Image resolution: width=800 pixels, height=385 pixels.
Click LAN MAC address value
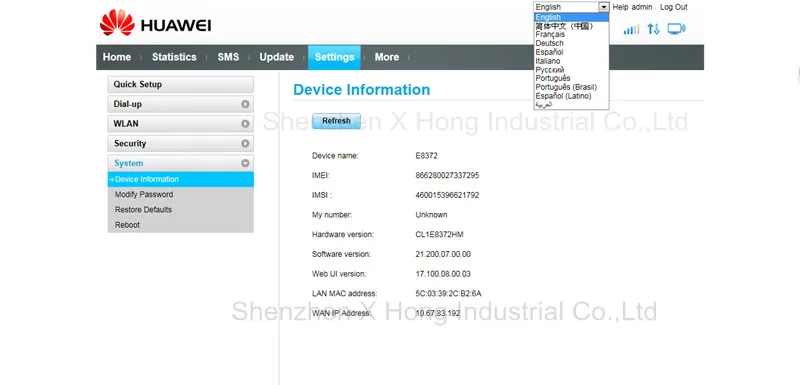pos(448,294)
